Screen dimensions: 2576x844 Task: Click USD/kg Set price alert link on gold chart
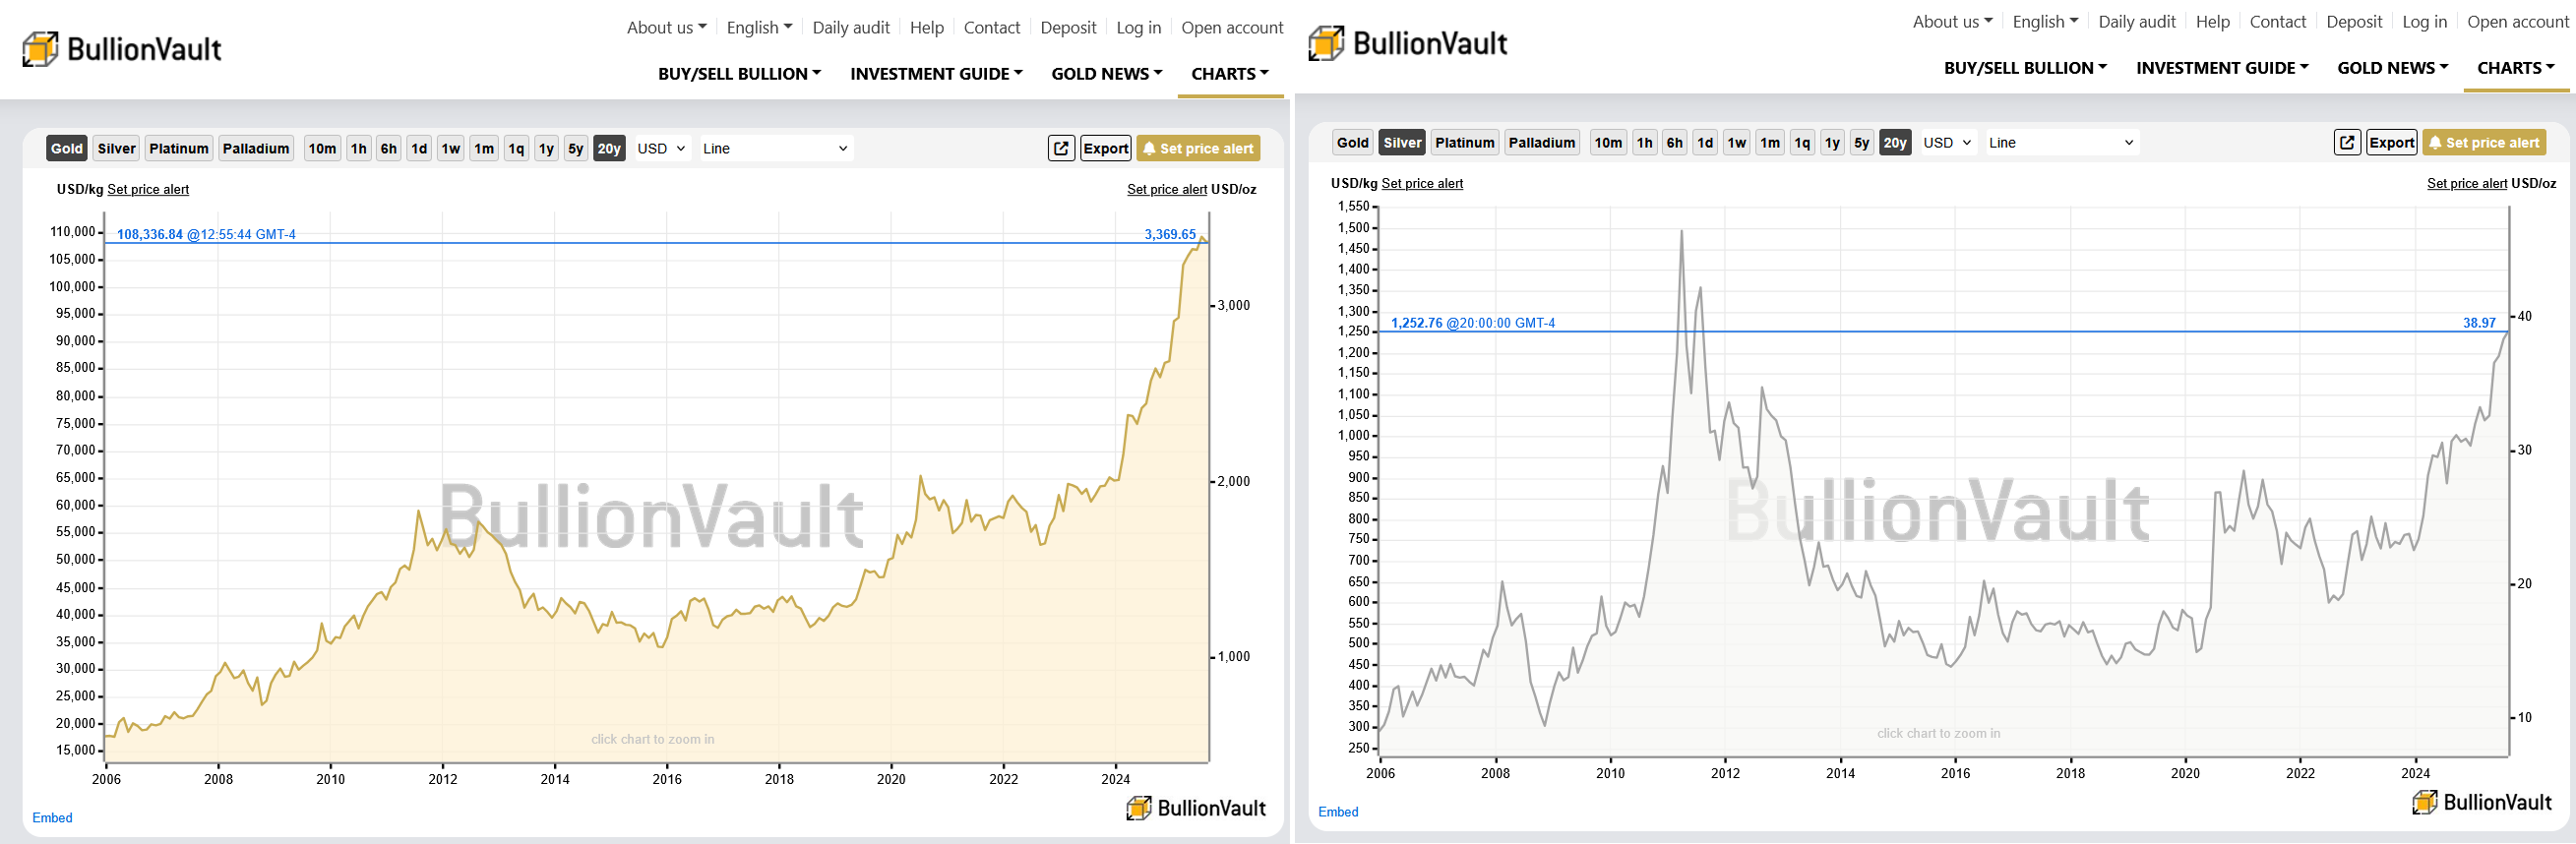tap(148, 189)
